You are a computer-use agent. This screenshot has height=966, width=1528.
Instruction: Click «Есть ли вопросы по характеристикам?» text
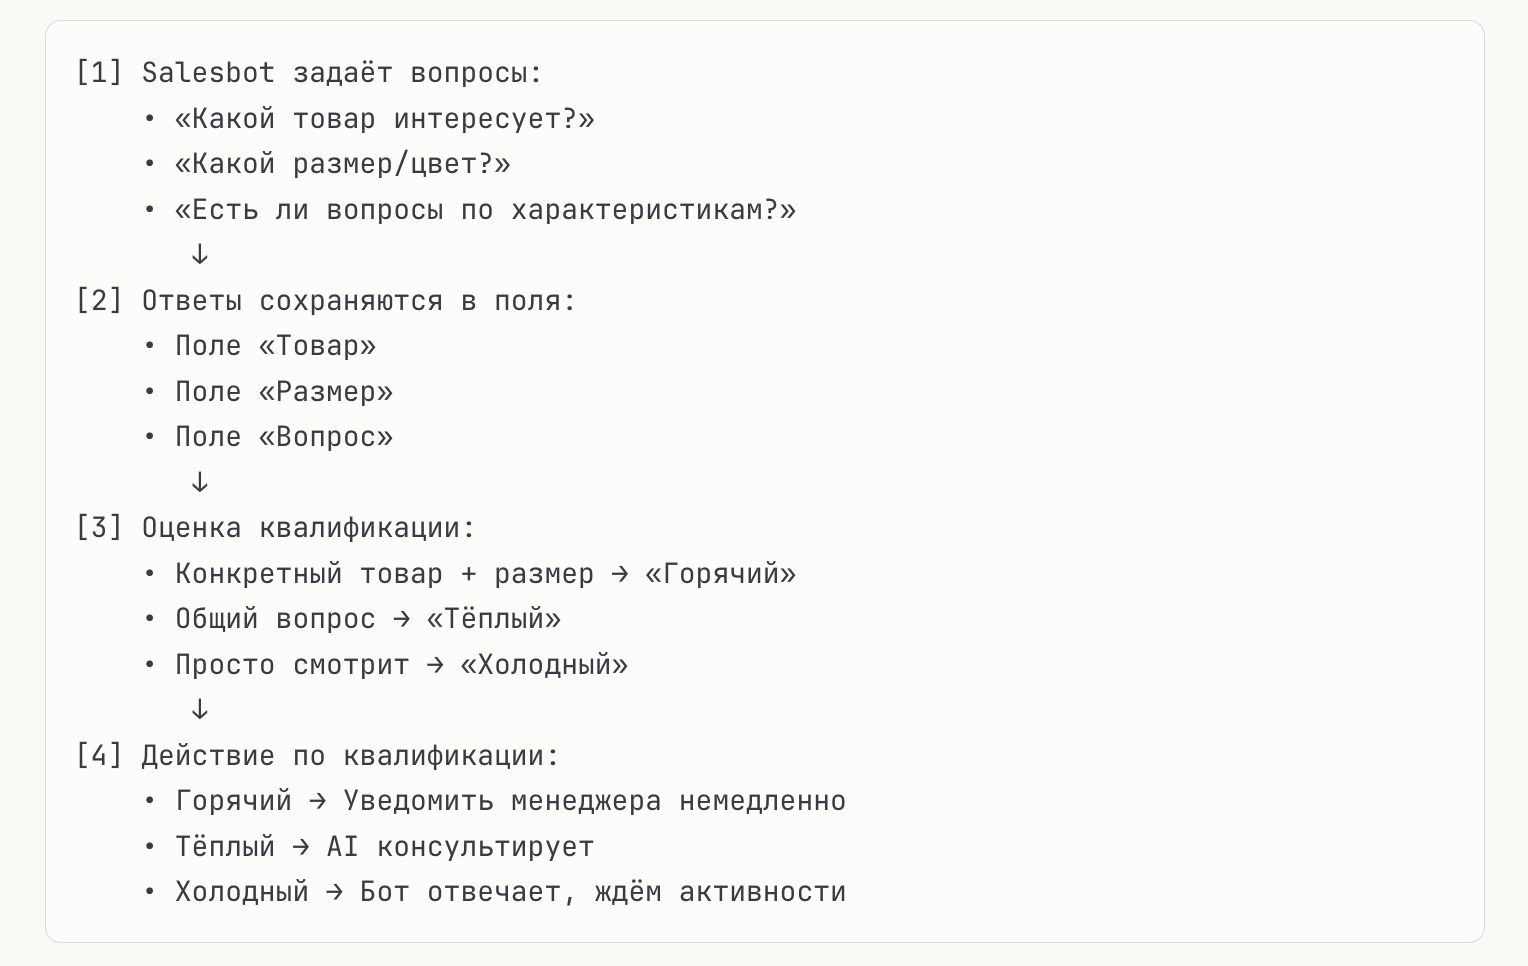click(x=485, y=210)
